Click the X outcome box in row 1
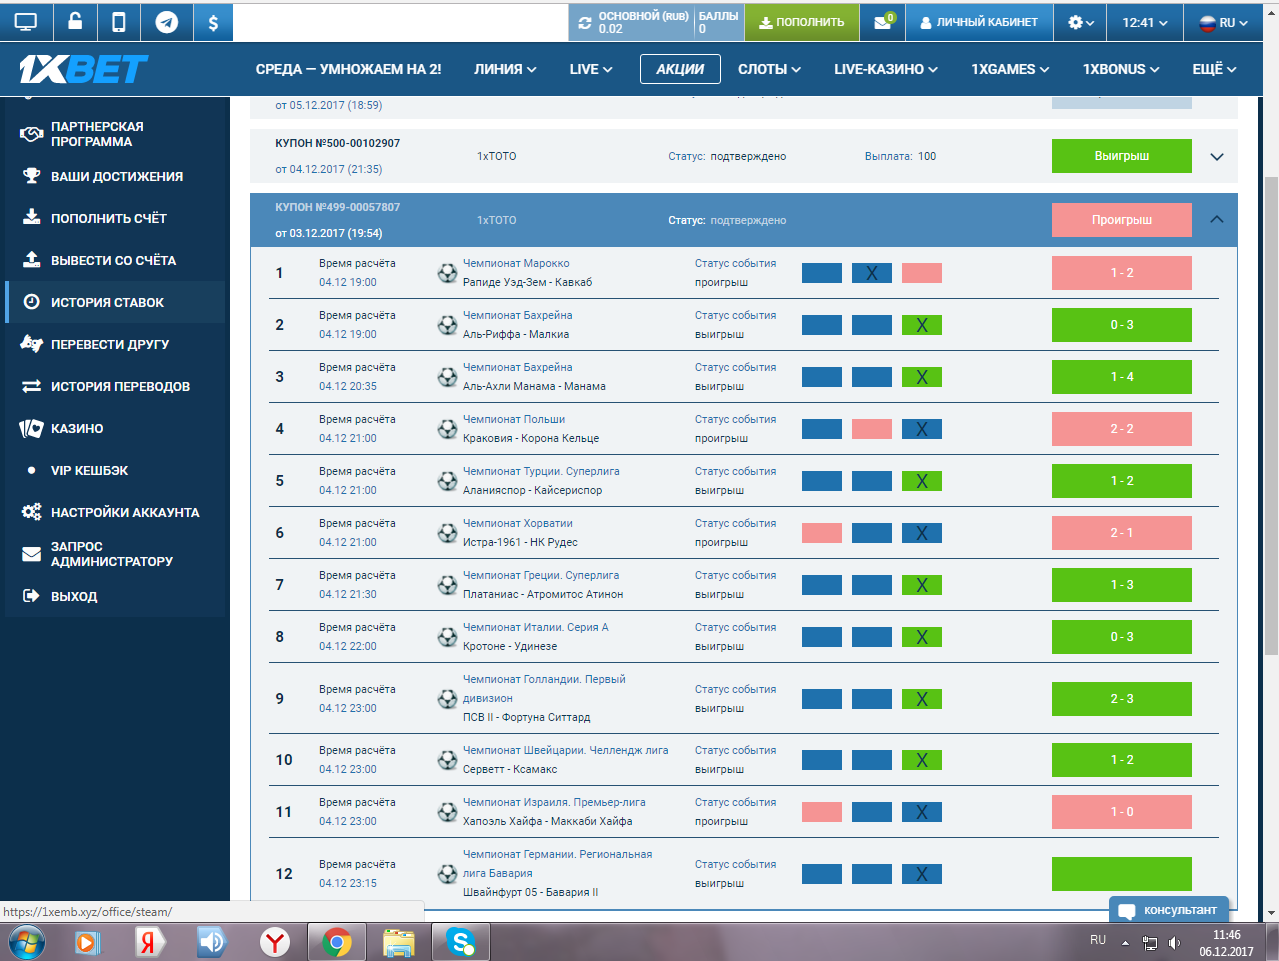 [872, 273]
